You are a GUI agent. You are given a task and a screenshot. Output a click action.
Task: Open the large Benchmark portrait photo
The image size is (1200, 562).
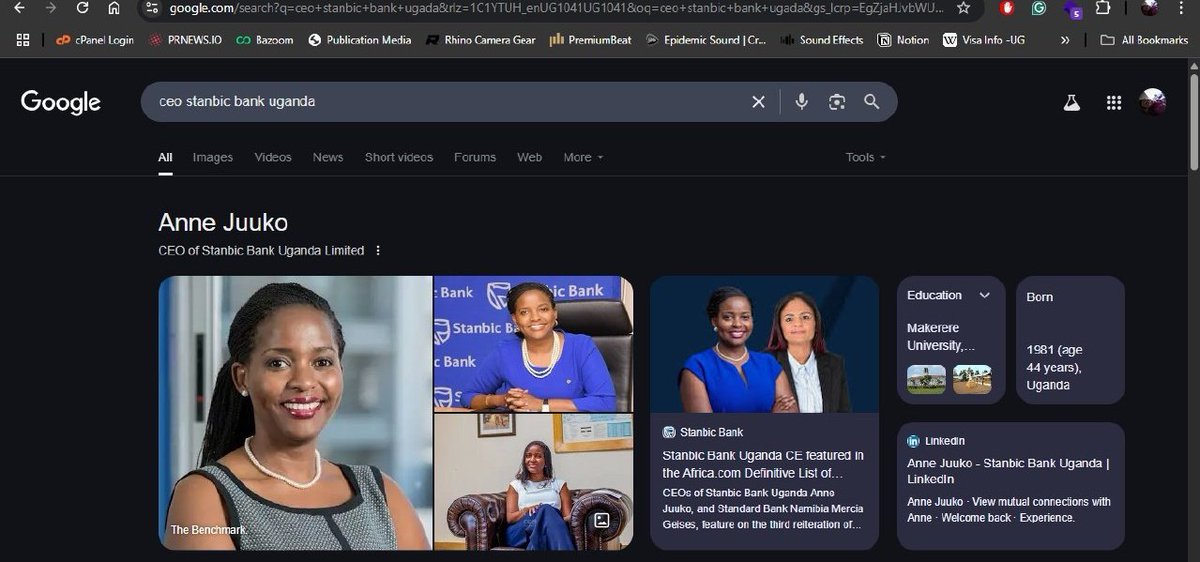[295, 413]
